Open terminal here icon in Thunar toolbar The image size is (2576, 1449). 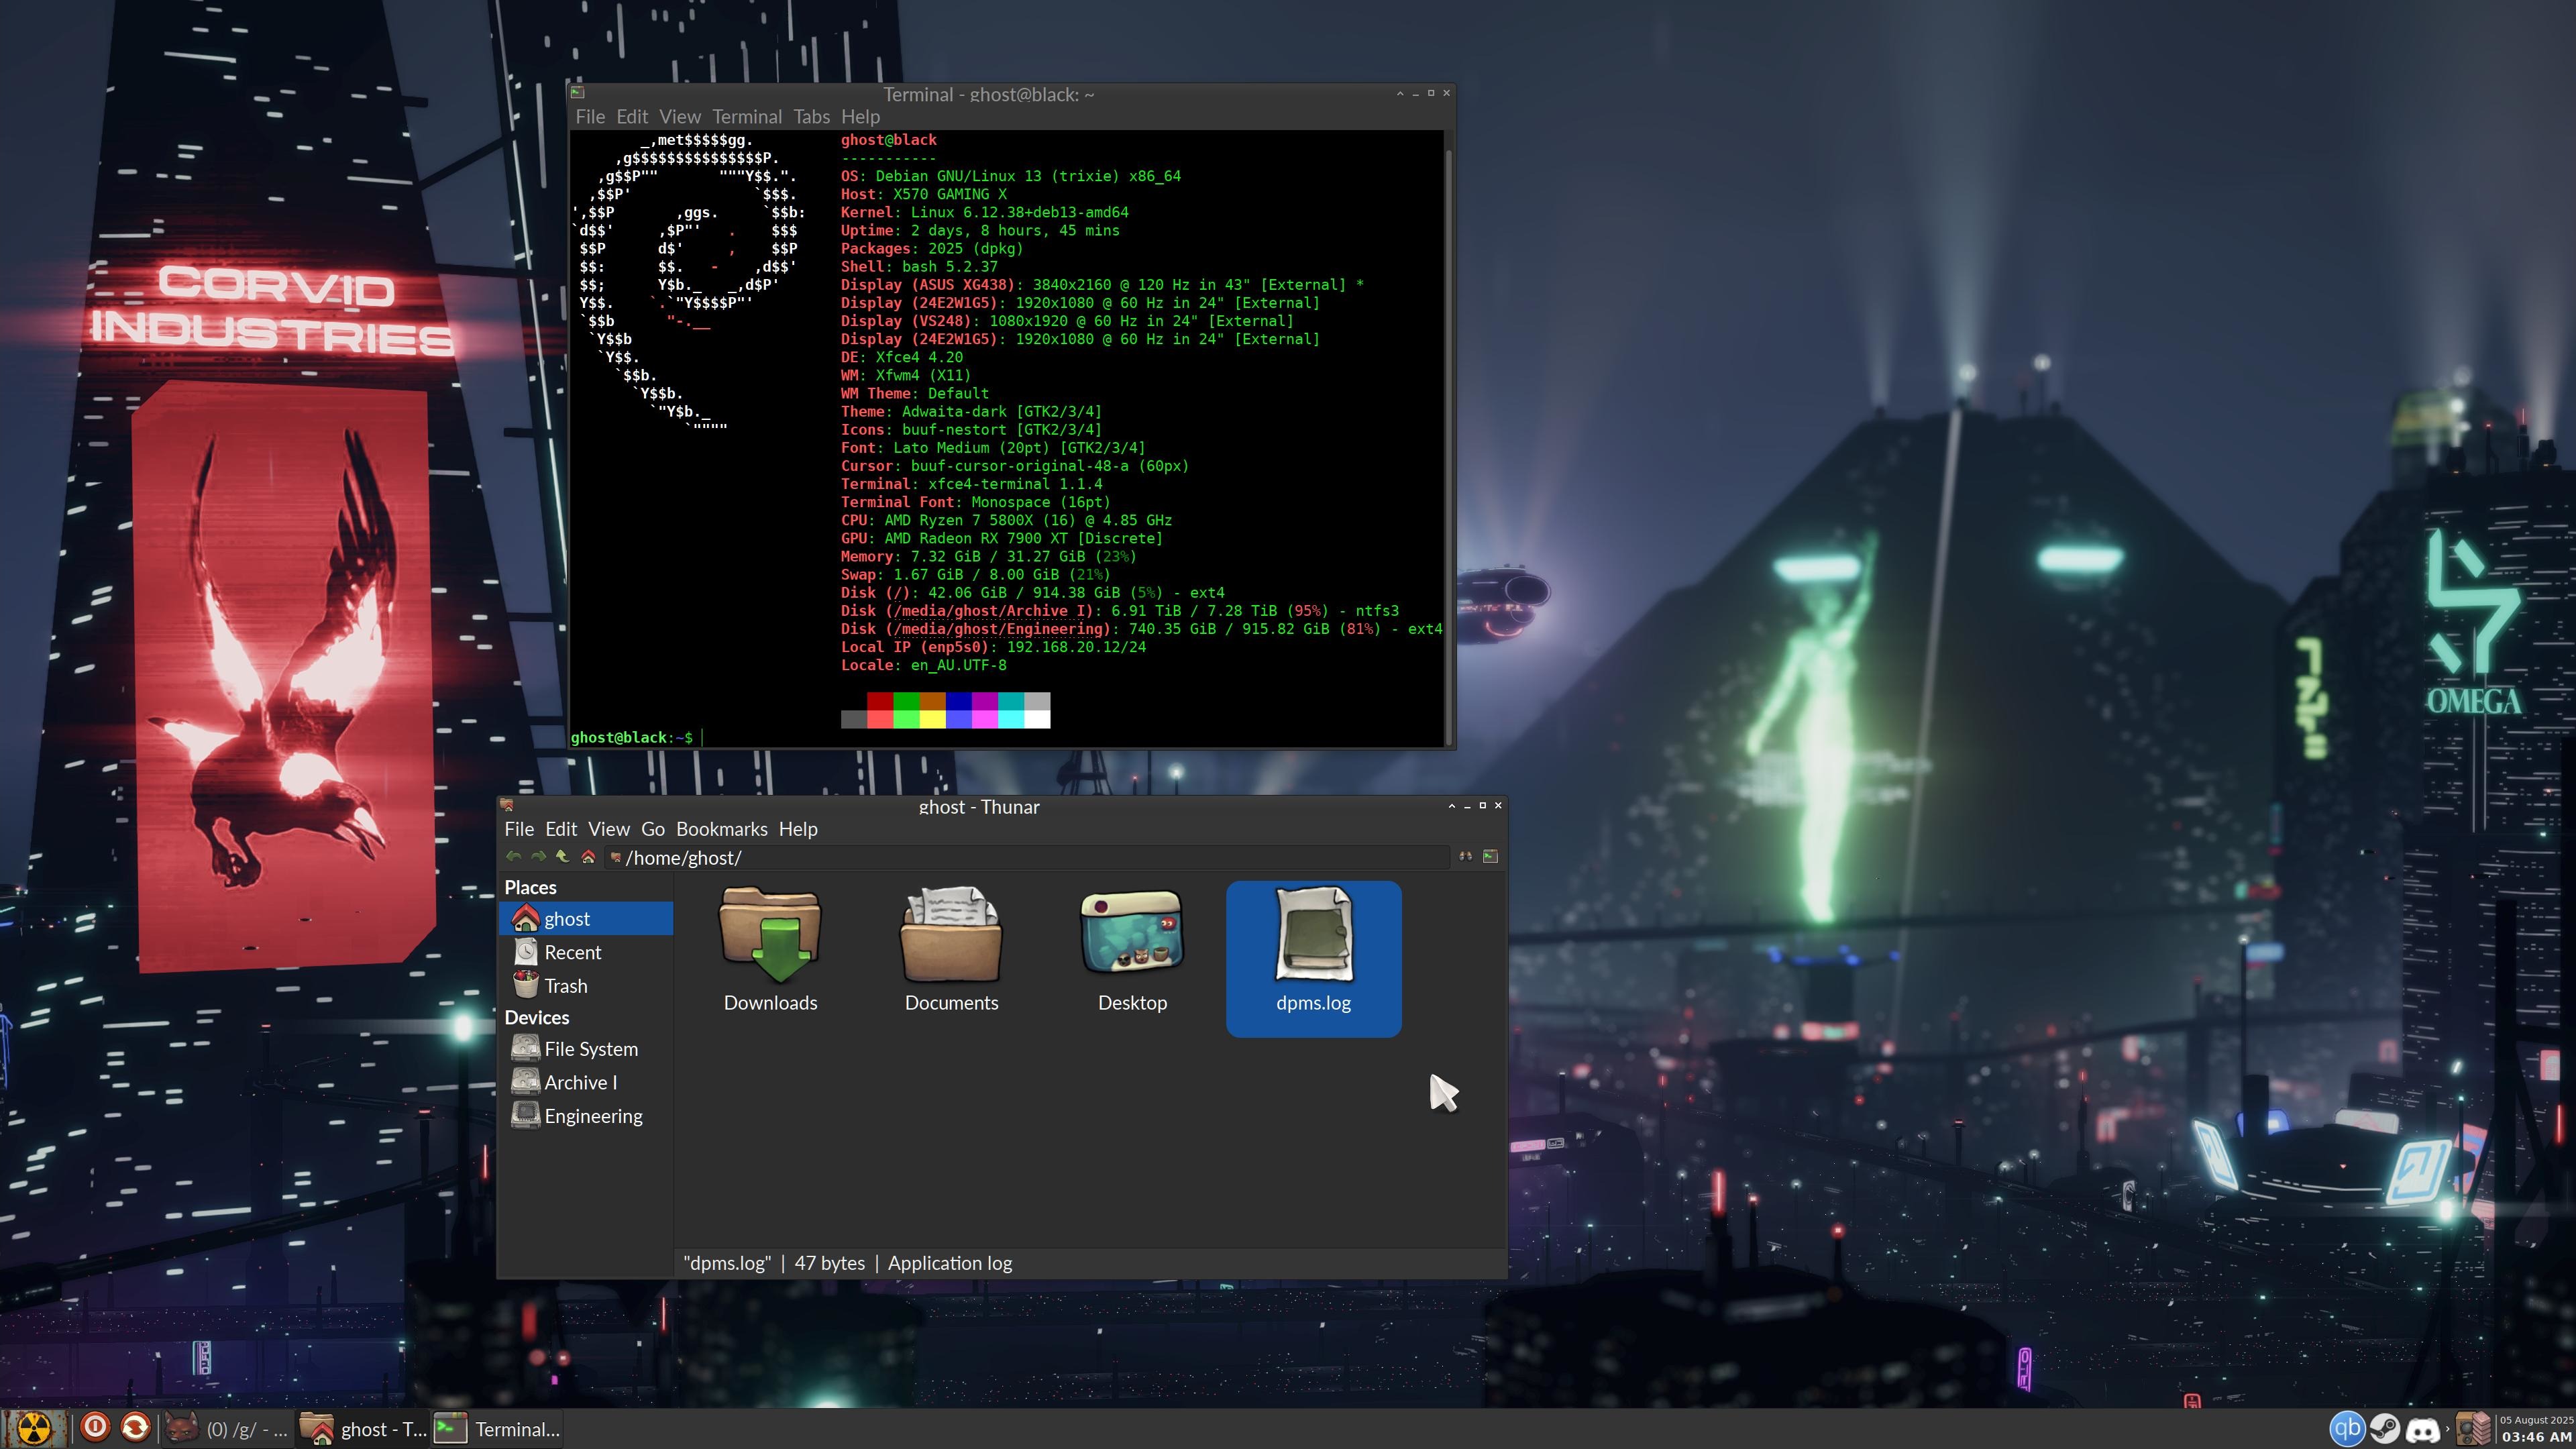[x=1490, y=857]
